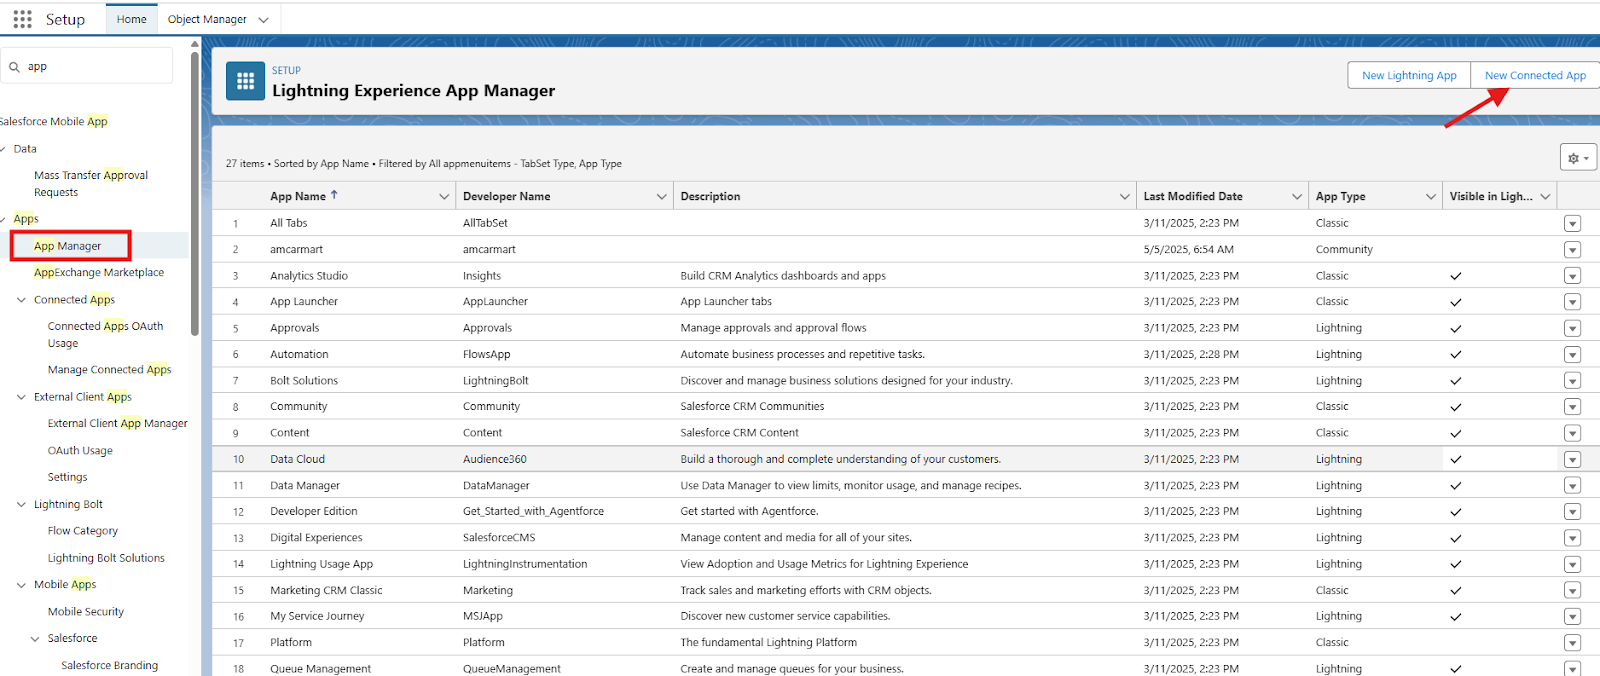The height and width of the screenshot is (676, 1600).
Task: Click the Quick Find search field
Action: (87, 66)
